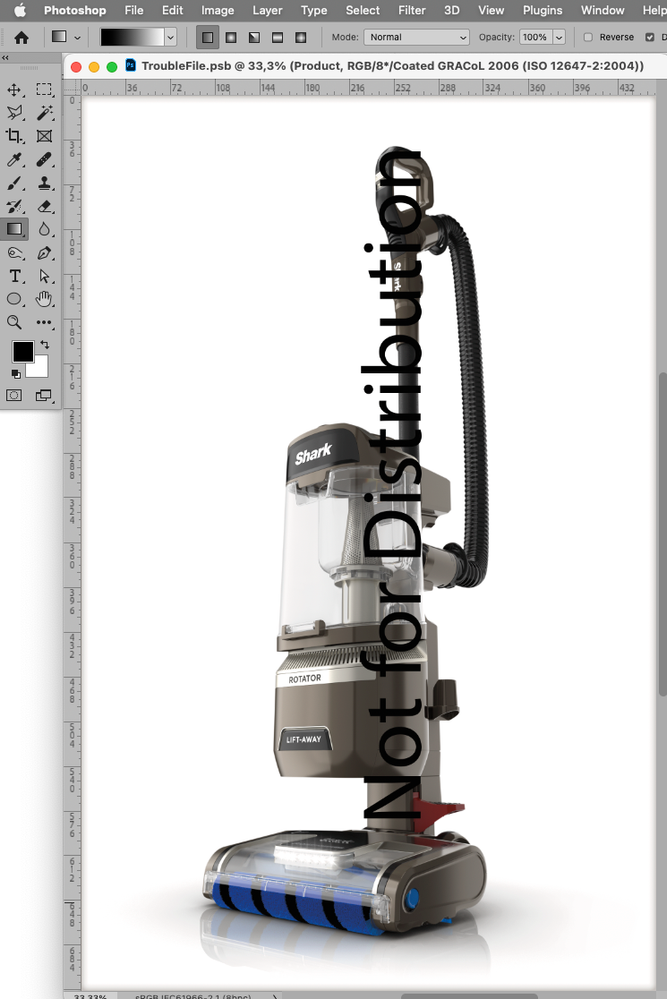Collapse the toolbar with double-arrow icon
The image size is (667, 999).
(x=6, y=57)
